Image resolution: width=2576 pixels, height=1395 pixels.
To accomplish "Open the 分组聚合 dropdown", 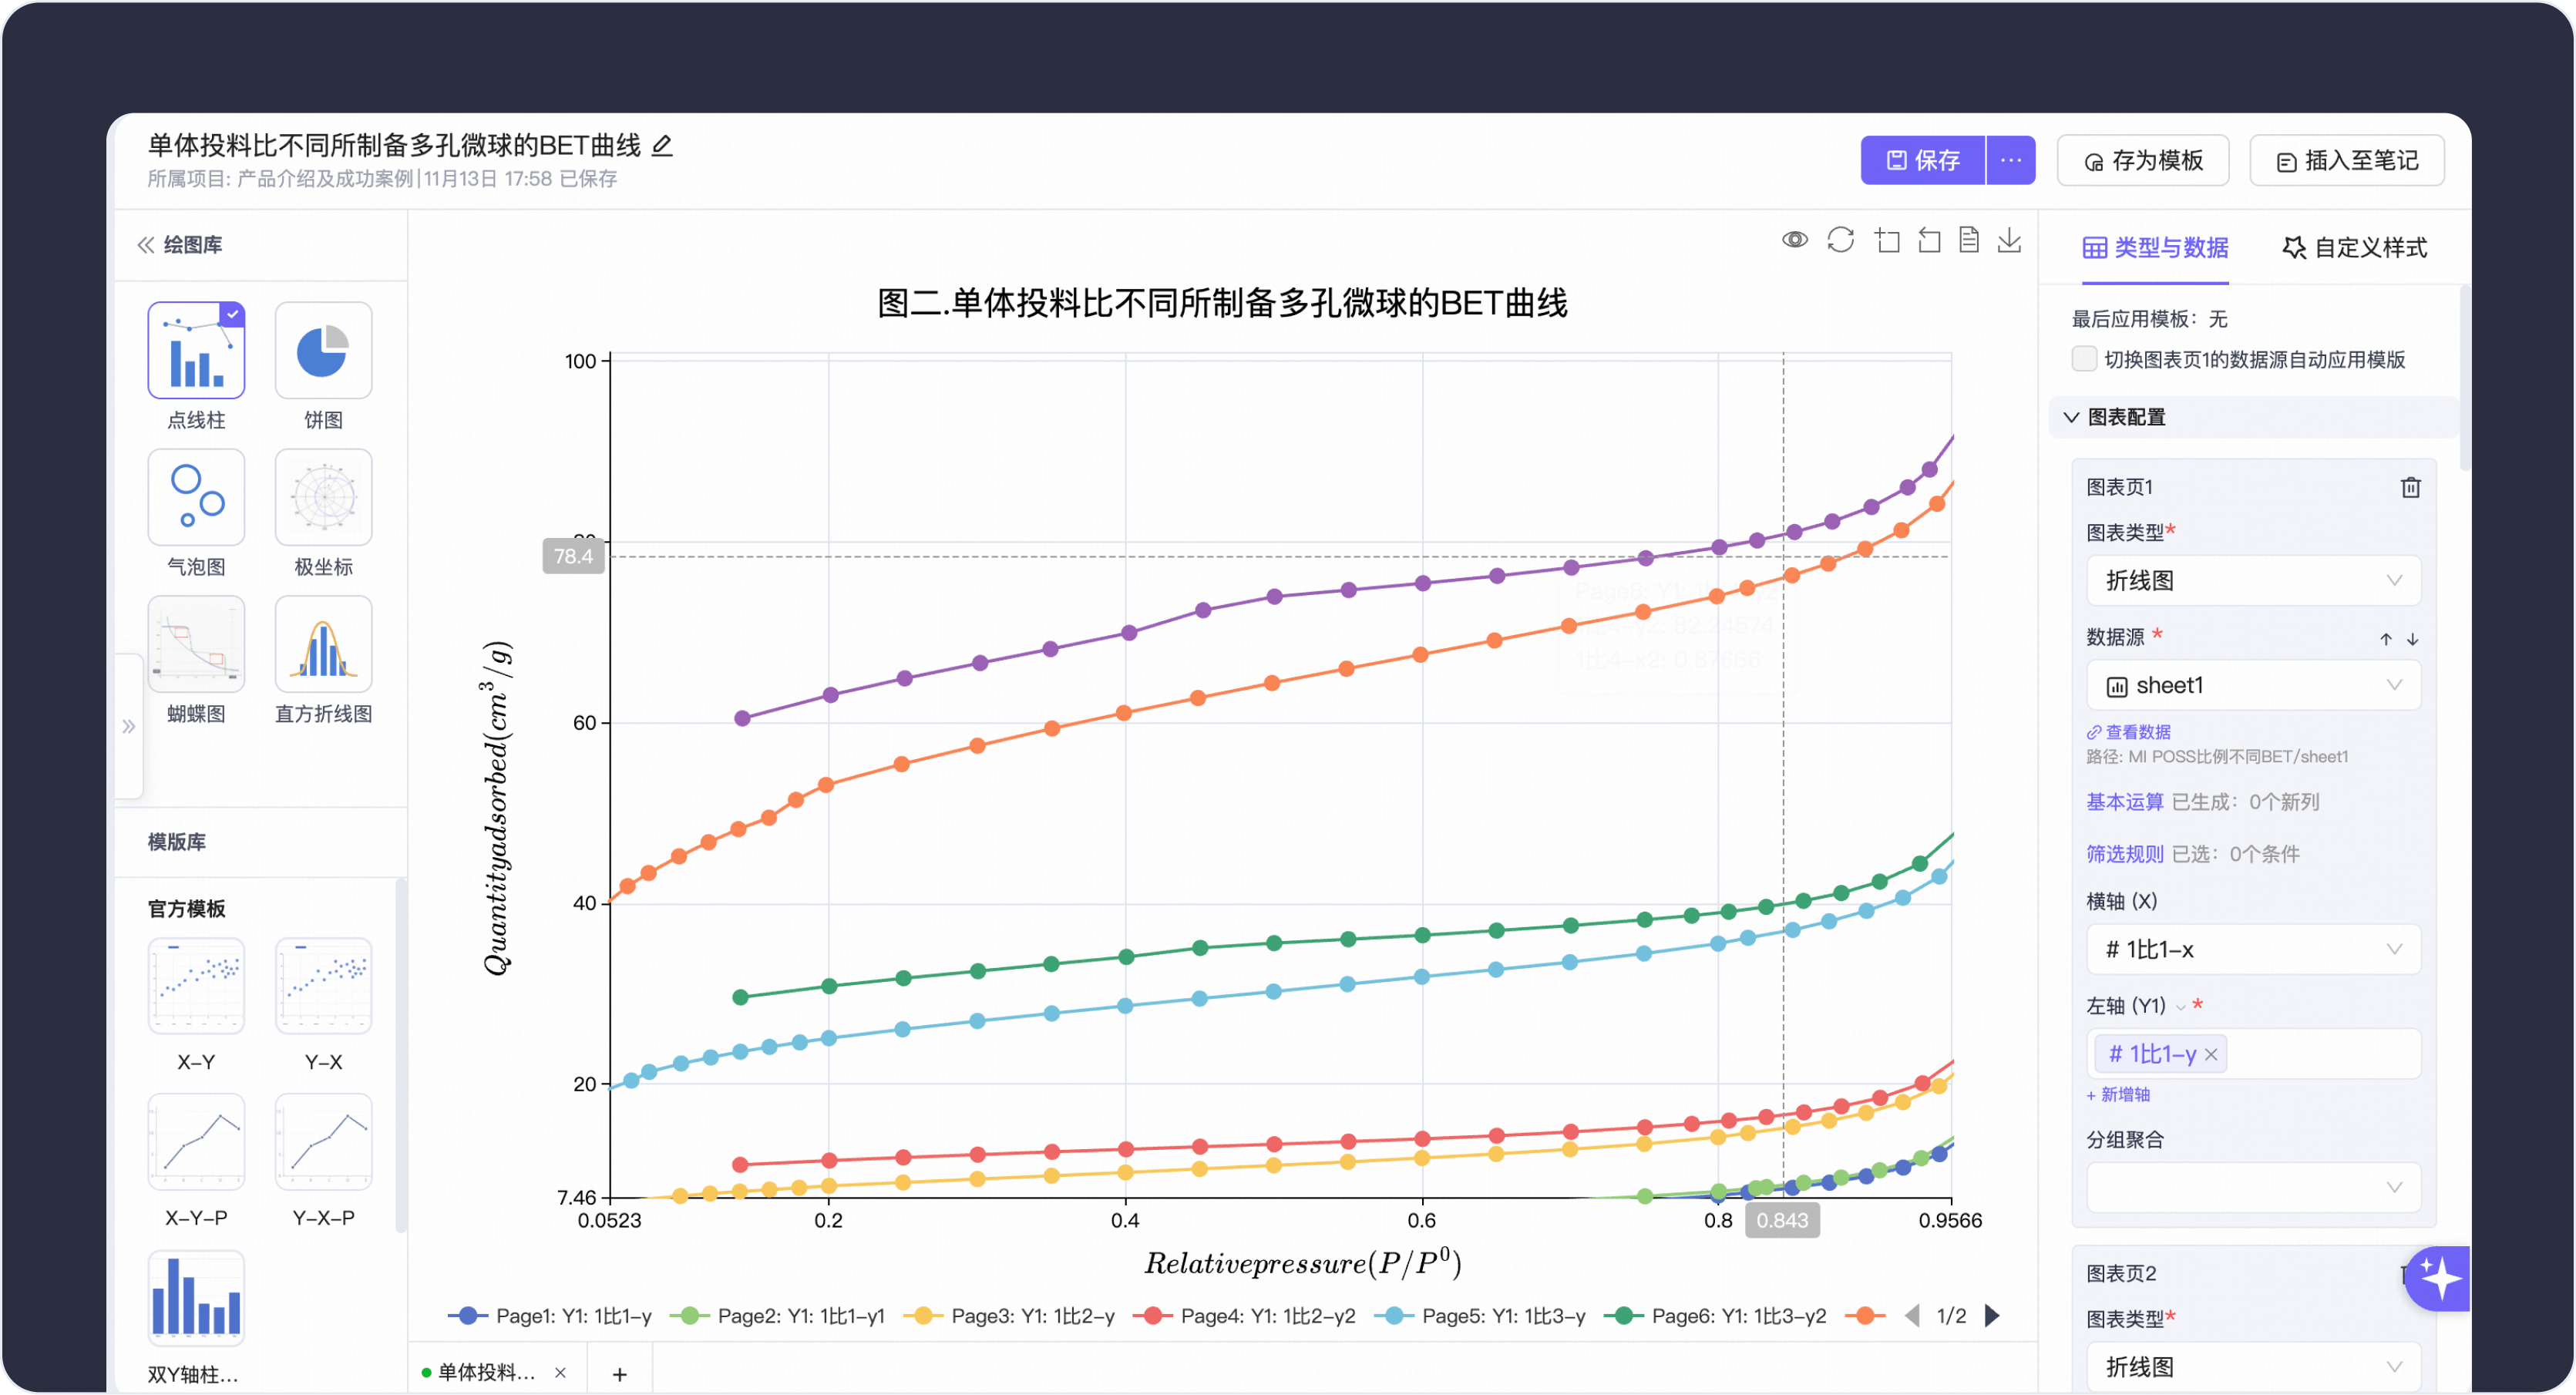I will [x=2253, y=1187].
